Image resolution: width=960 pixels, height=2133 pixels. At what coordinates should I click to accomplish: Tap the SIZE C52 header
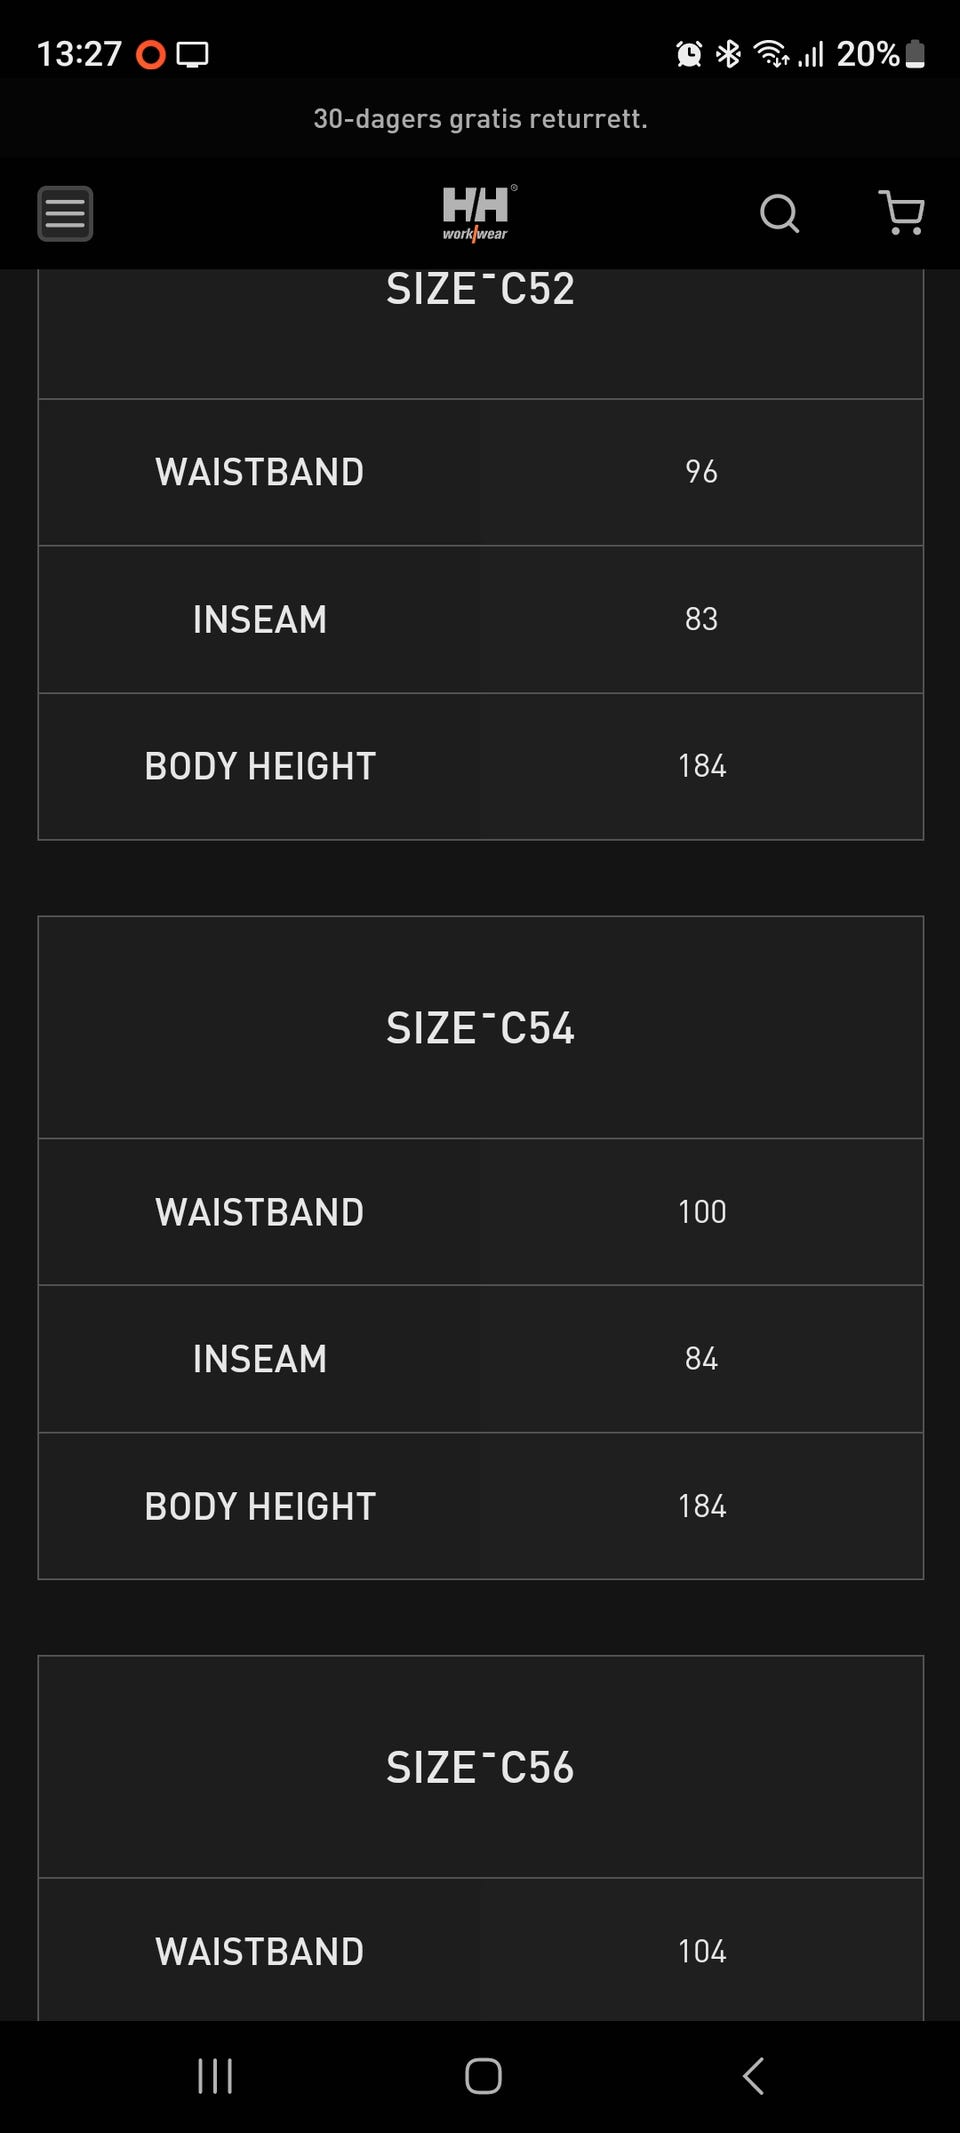480,291
